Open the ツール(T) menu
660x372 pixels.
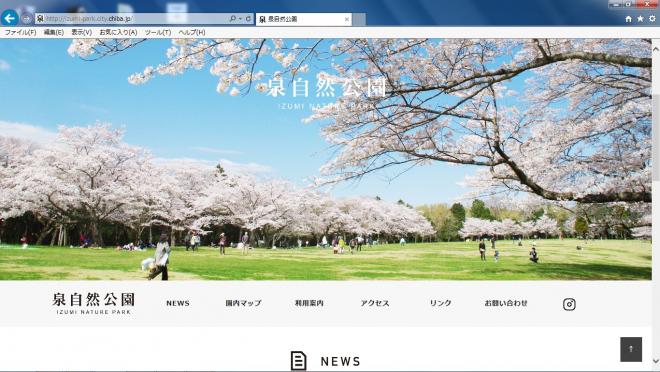(x=158, y=32)
